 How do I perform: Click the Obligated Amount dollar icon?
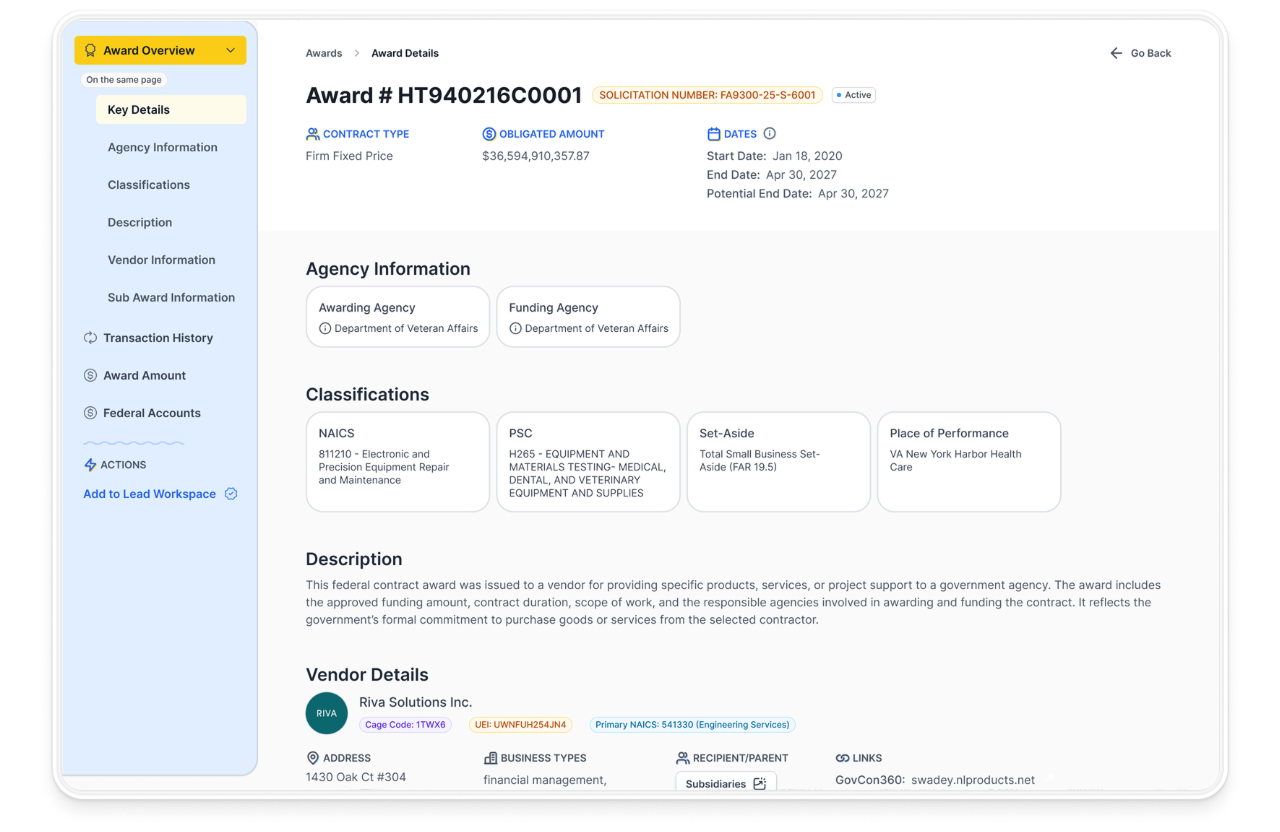pos(489,134)
